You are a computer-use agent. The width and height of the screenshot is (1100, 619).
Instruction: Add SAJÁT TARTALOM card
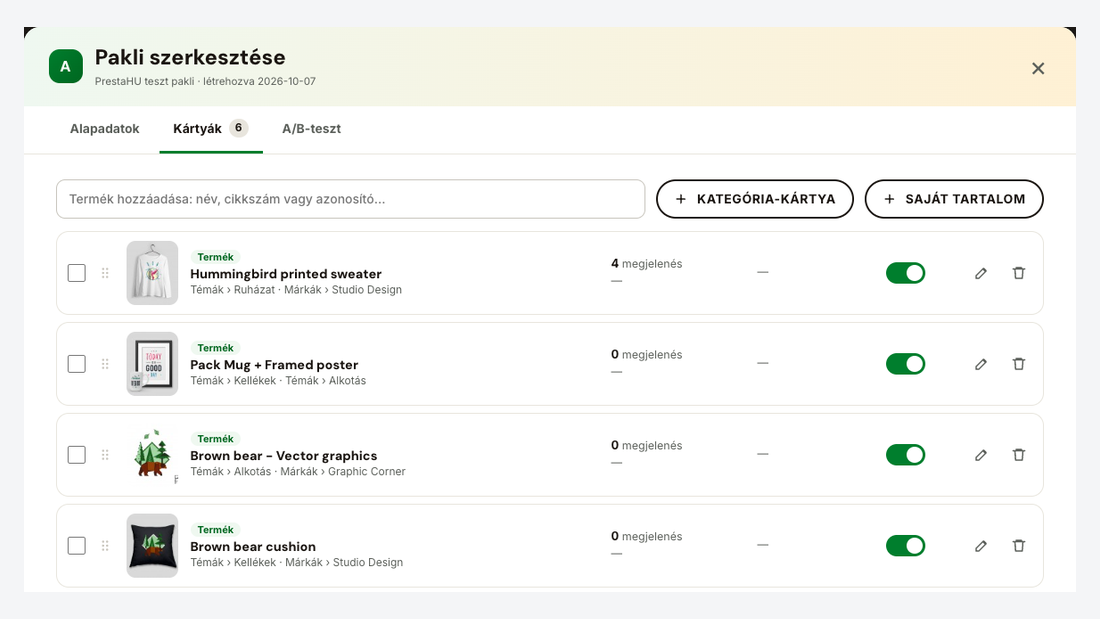954,199
